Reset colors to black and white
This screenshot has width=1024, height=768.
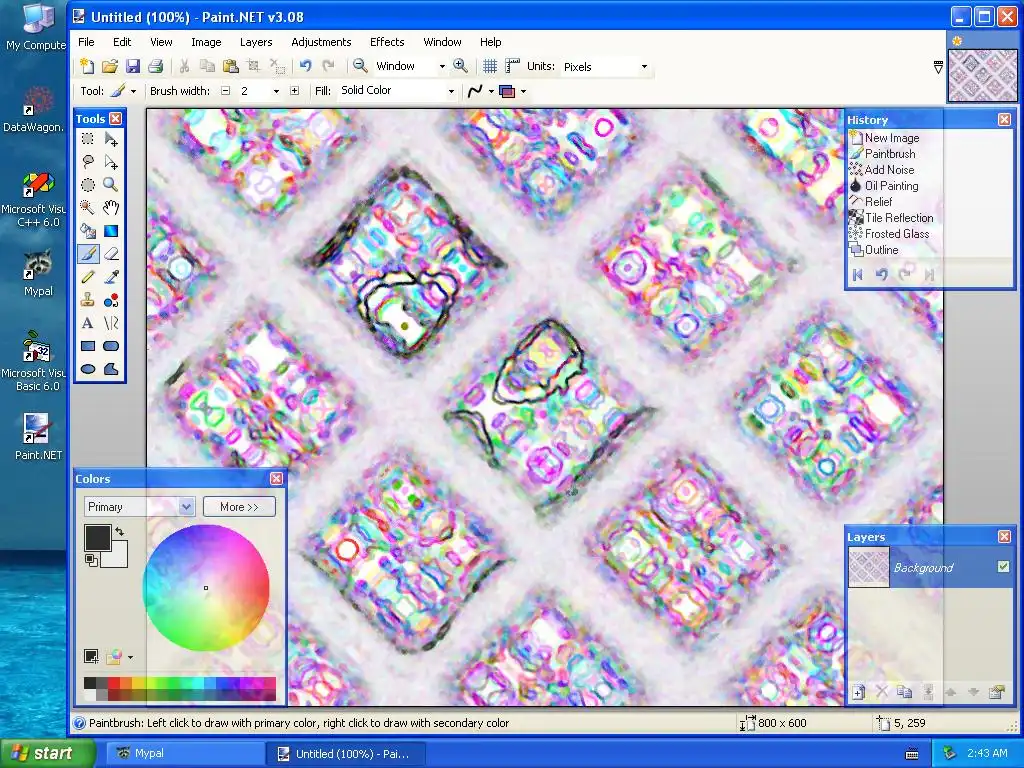coord(91,560)
